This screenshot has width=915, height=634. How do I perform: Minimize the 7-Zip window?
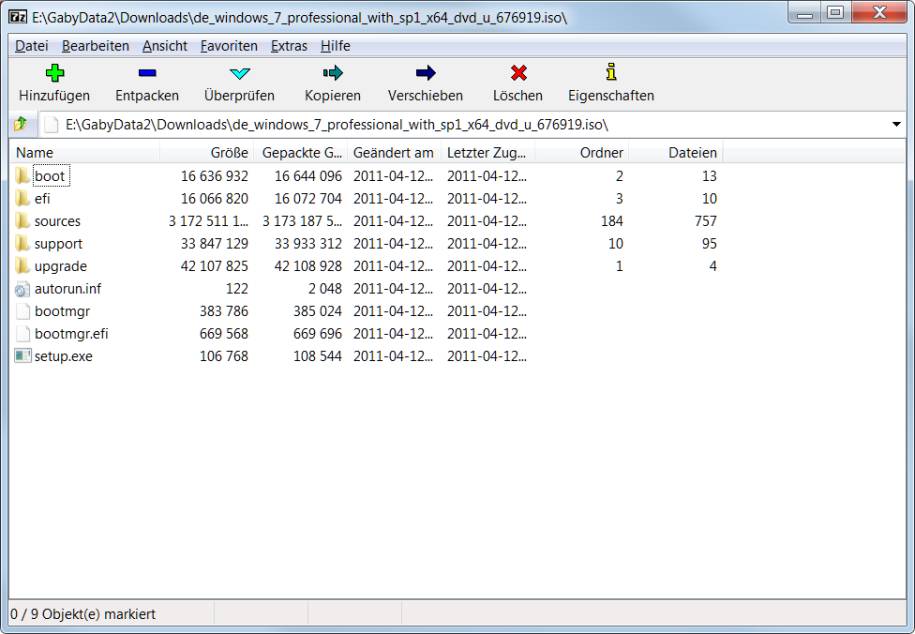(x=805, y=13)
